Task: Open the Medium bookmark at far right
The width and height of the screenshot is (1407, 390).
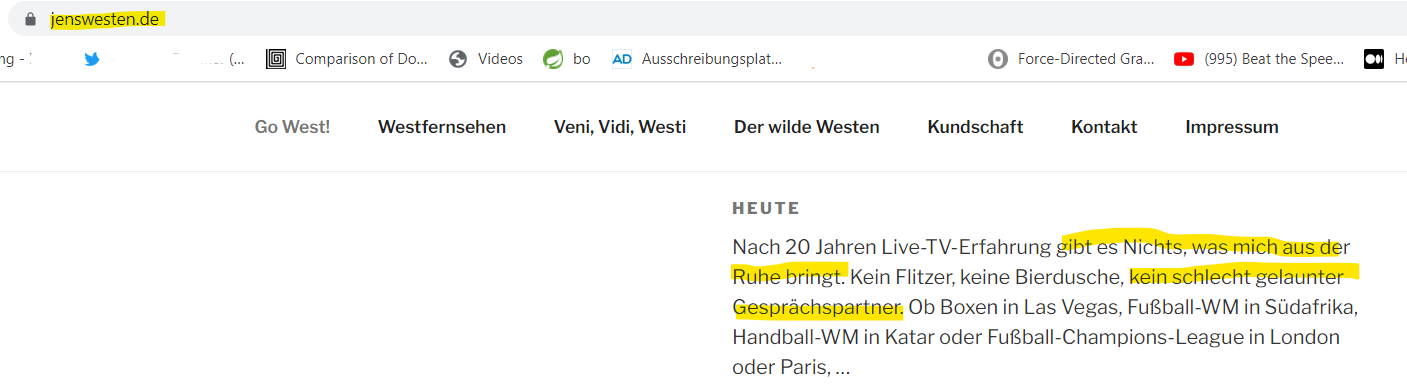Action: [x=1385, y=59]
